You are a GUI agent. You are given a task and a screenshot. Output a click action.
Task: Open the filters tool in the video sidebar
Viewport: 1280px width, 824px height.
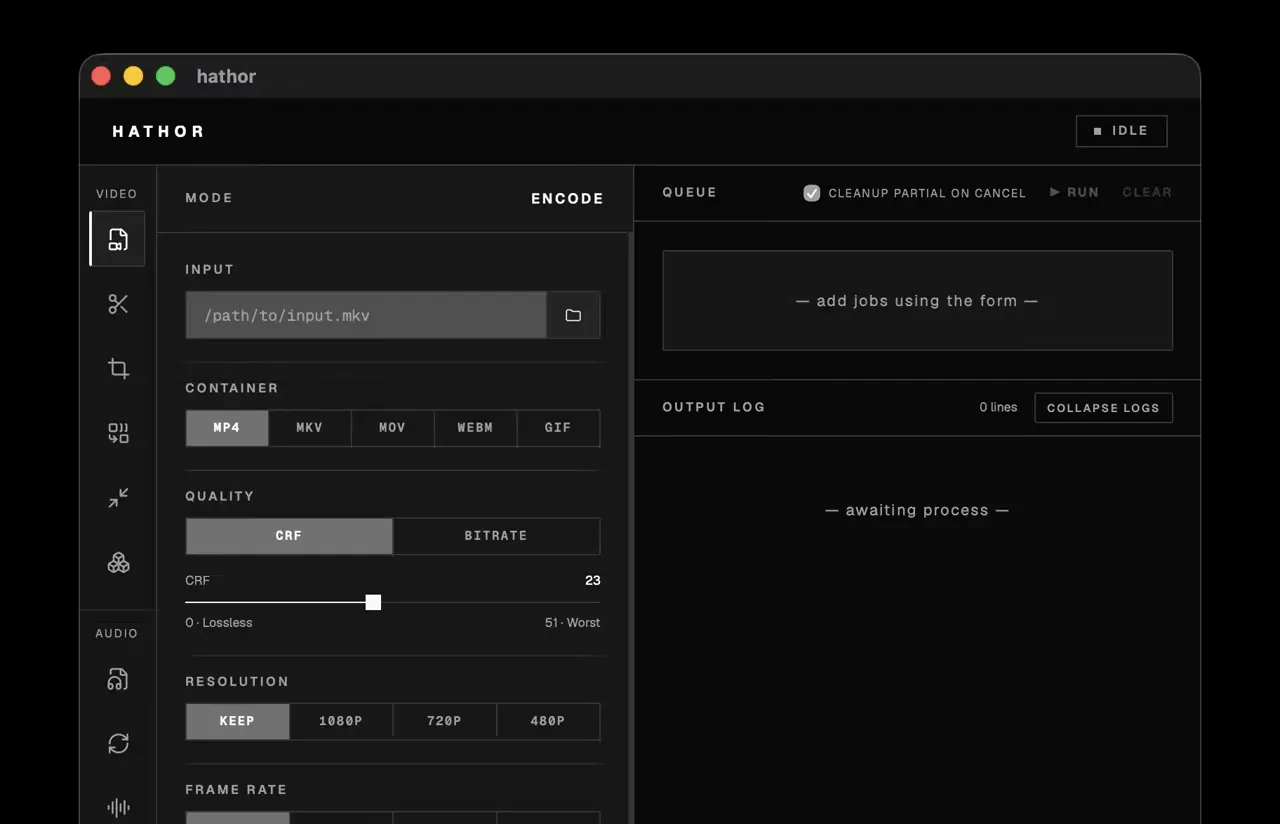[117, 562]
